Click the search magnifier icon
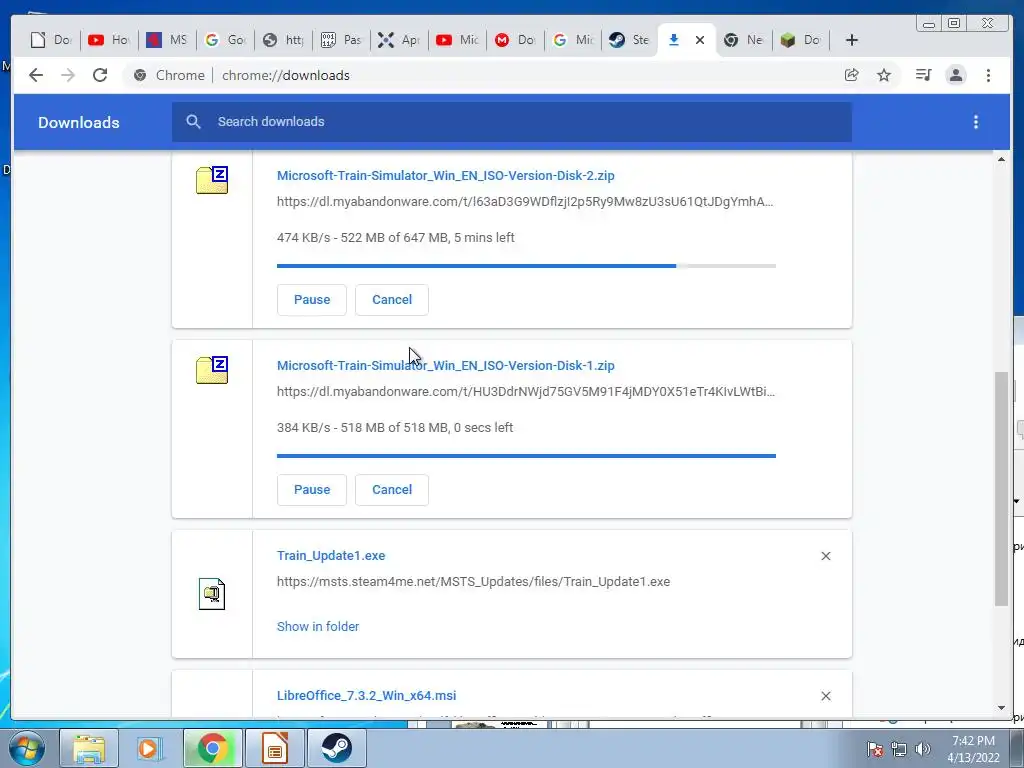 tap(193, 121)
